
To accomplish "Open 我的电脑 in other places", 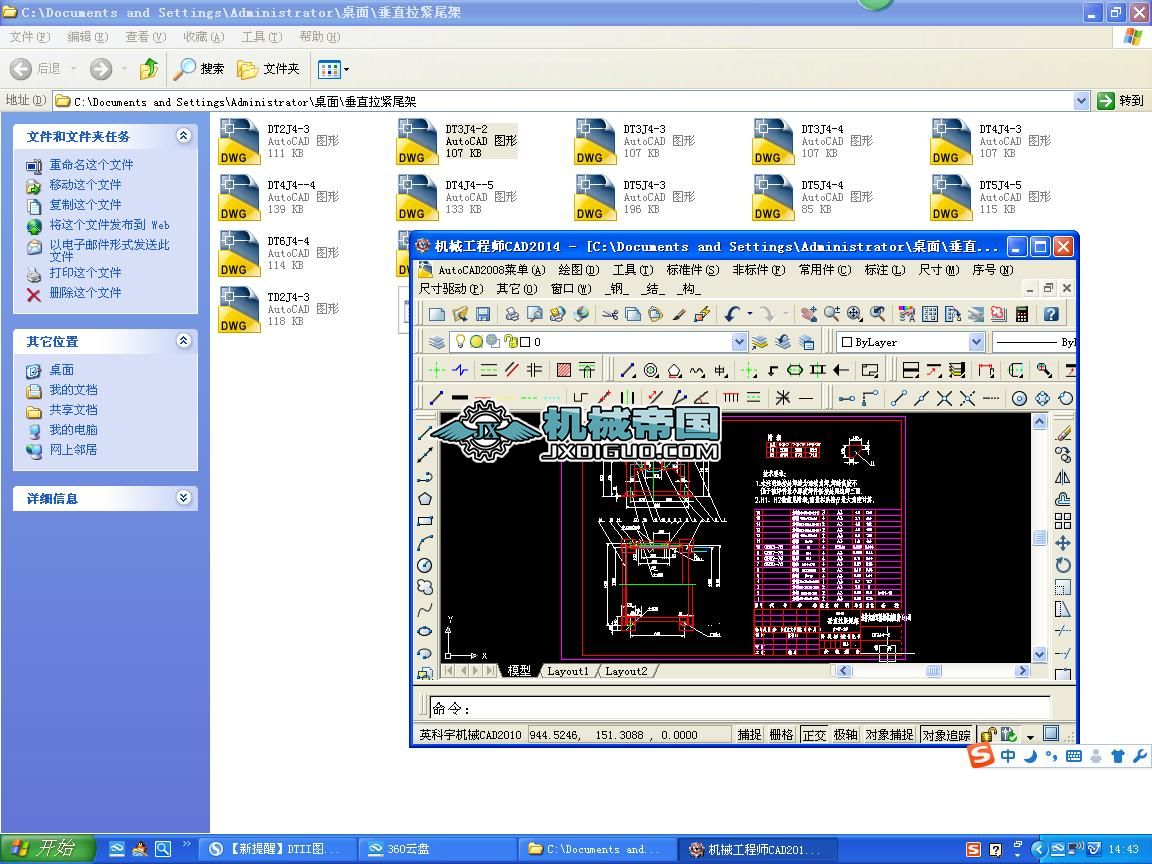I will pos(73,430).
